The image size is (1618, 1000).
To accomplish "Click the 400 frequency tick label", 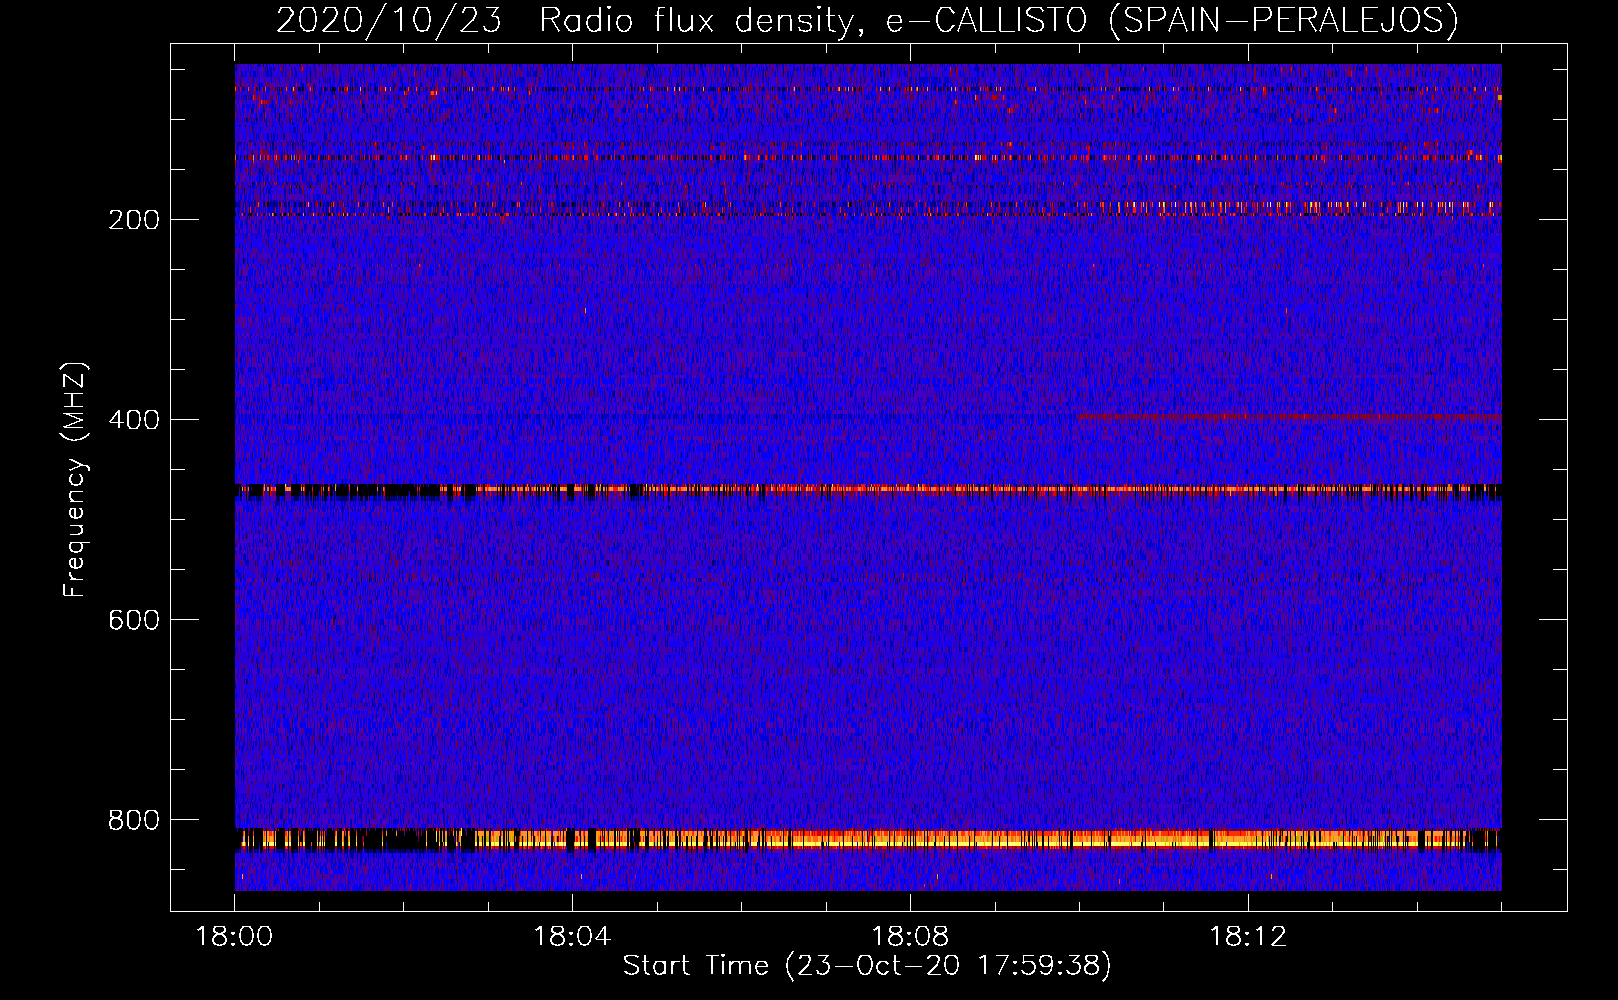I will 134,420.
